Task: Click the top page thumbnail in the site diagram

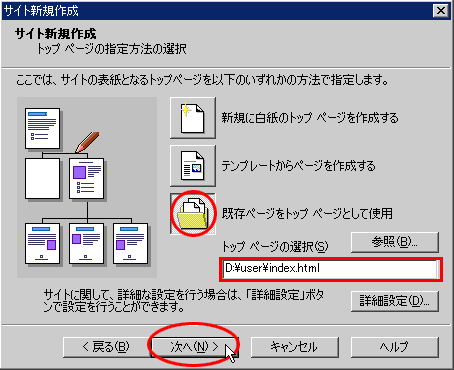Action: coord(42,128)
